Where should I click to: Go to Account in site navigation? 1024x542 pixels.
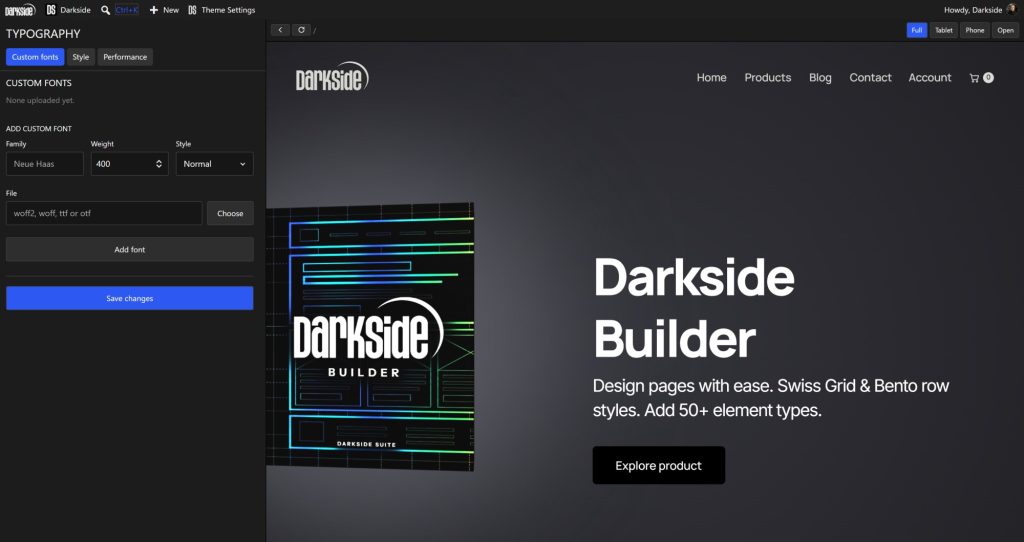point(929,77)
